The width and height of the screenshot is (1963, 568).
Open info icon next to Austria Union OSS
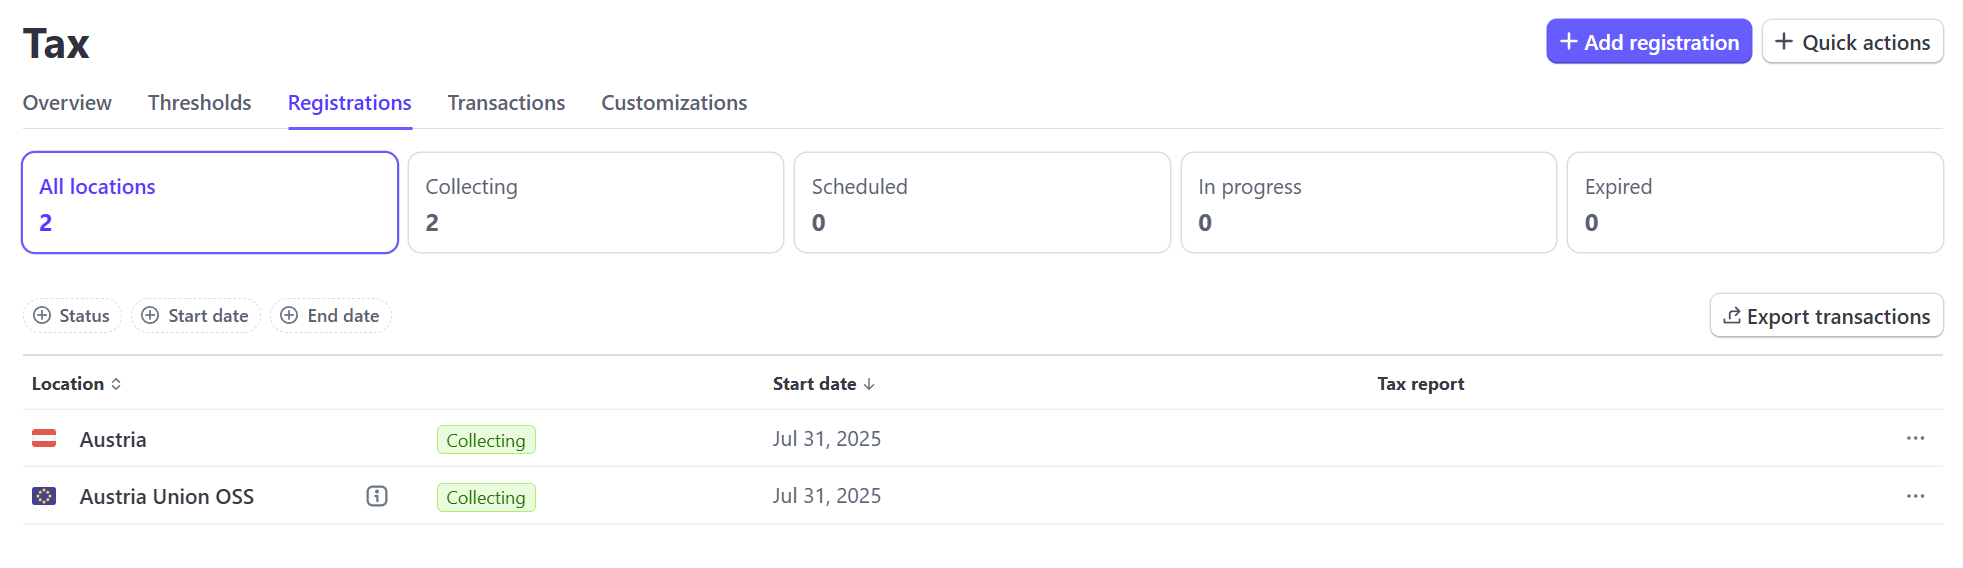pyautogui.click(x=377, y=496)
